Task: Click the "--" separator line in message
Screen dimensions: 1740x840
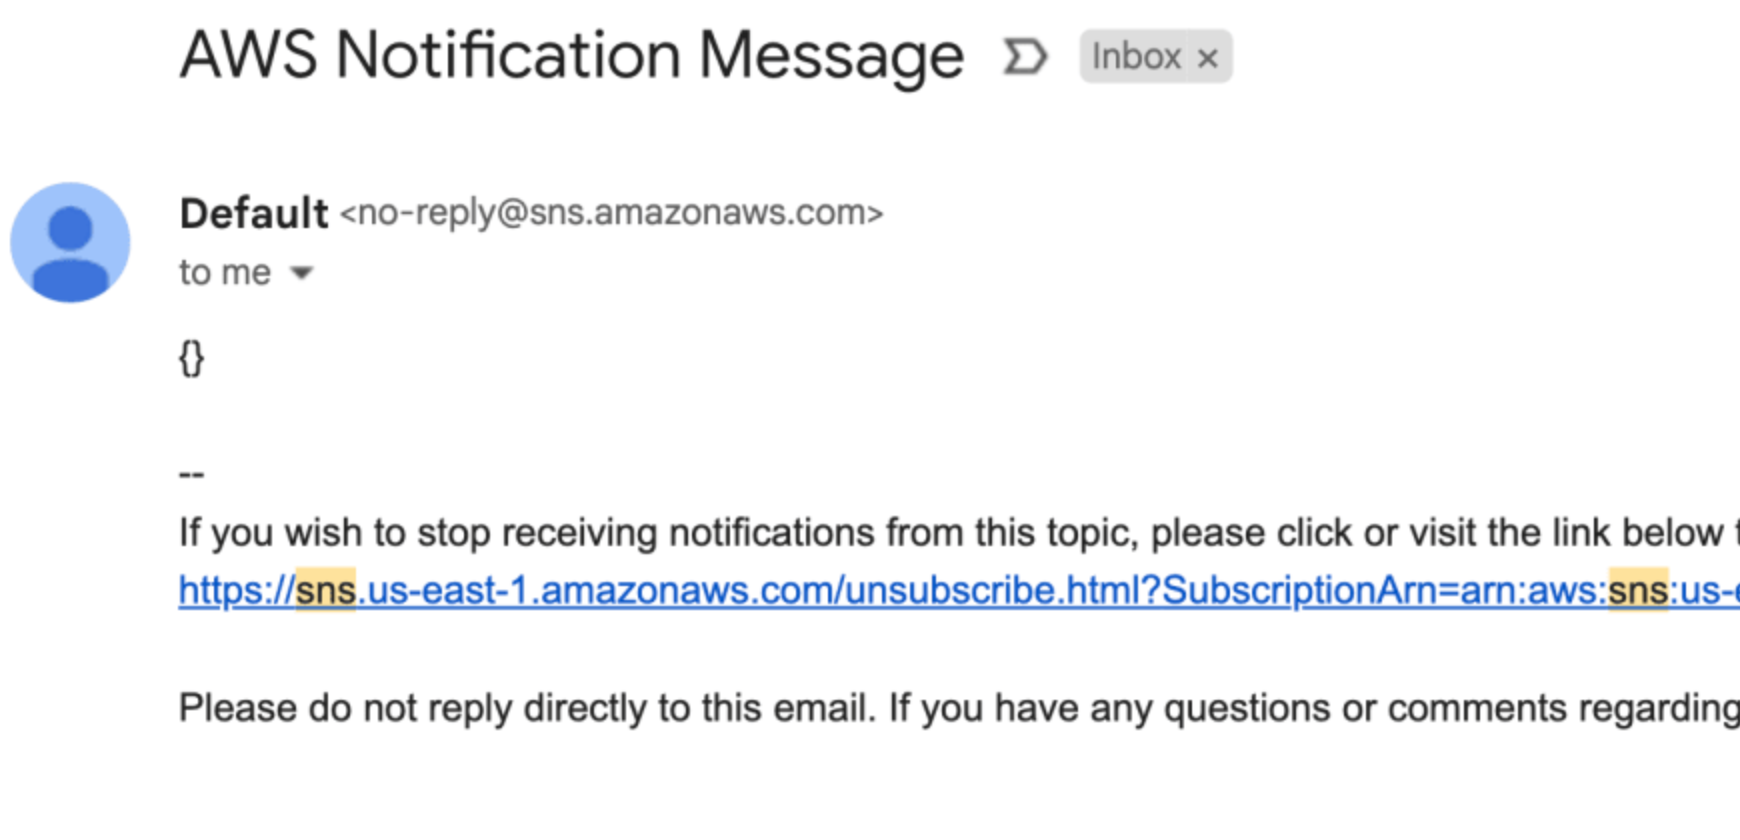Action: pos(191,473)
